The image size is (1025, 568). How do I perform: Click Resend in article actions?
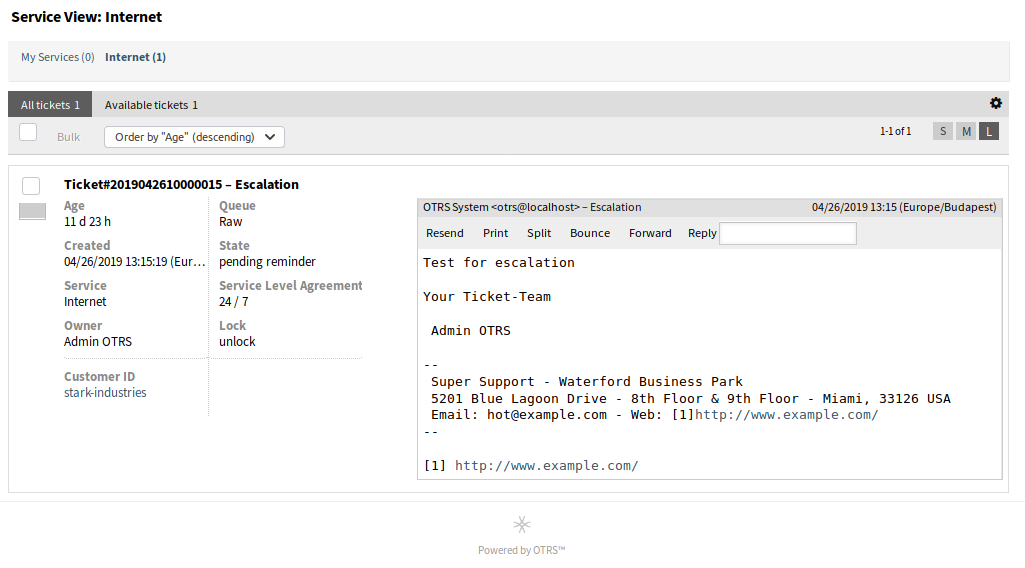pos(445,233)
